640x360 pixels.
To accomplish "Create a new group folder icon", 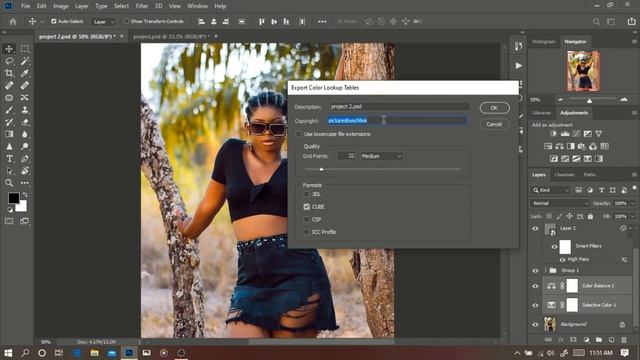I will (598, 340).
